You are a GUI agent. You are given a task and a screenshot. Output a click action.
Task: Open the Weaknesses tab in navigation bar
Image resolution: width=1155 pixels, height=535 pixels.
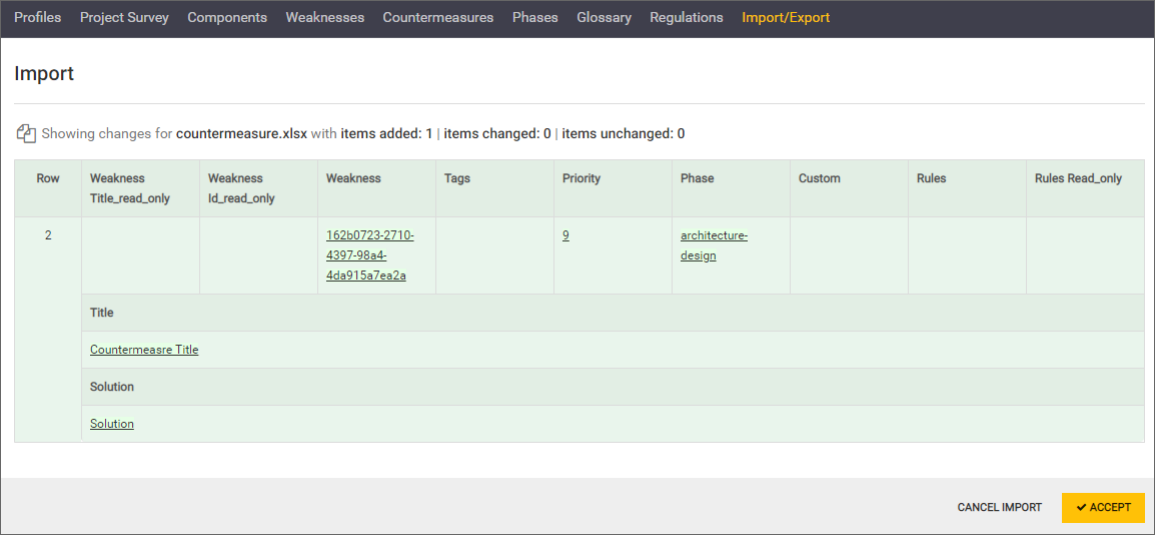325,17
